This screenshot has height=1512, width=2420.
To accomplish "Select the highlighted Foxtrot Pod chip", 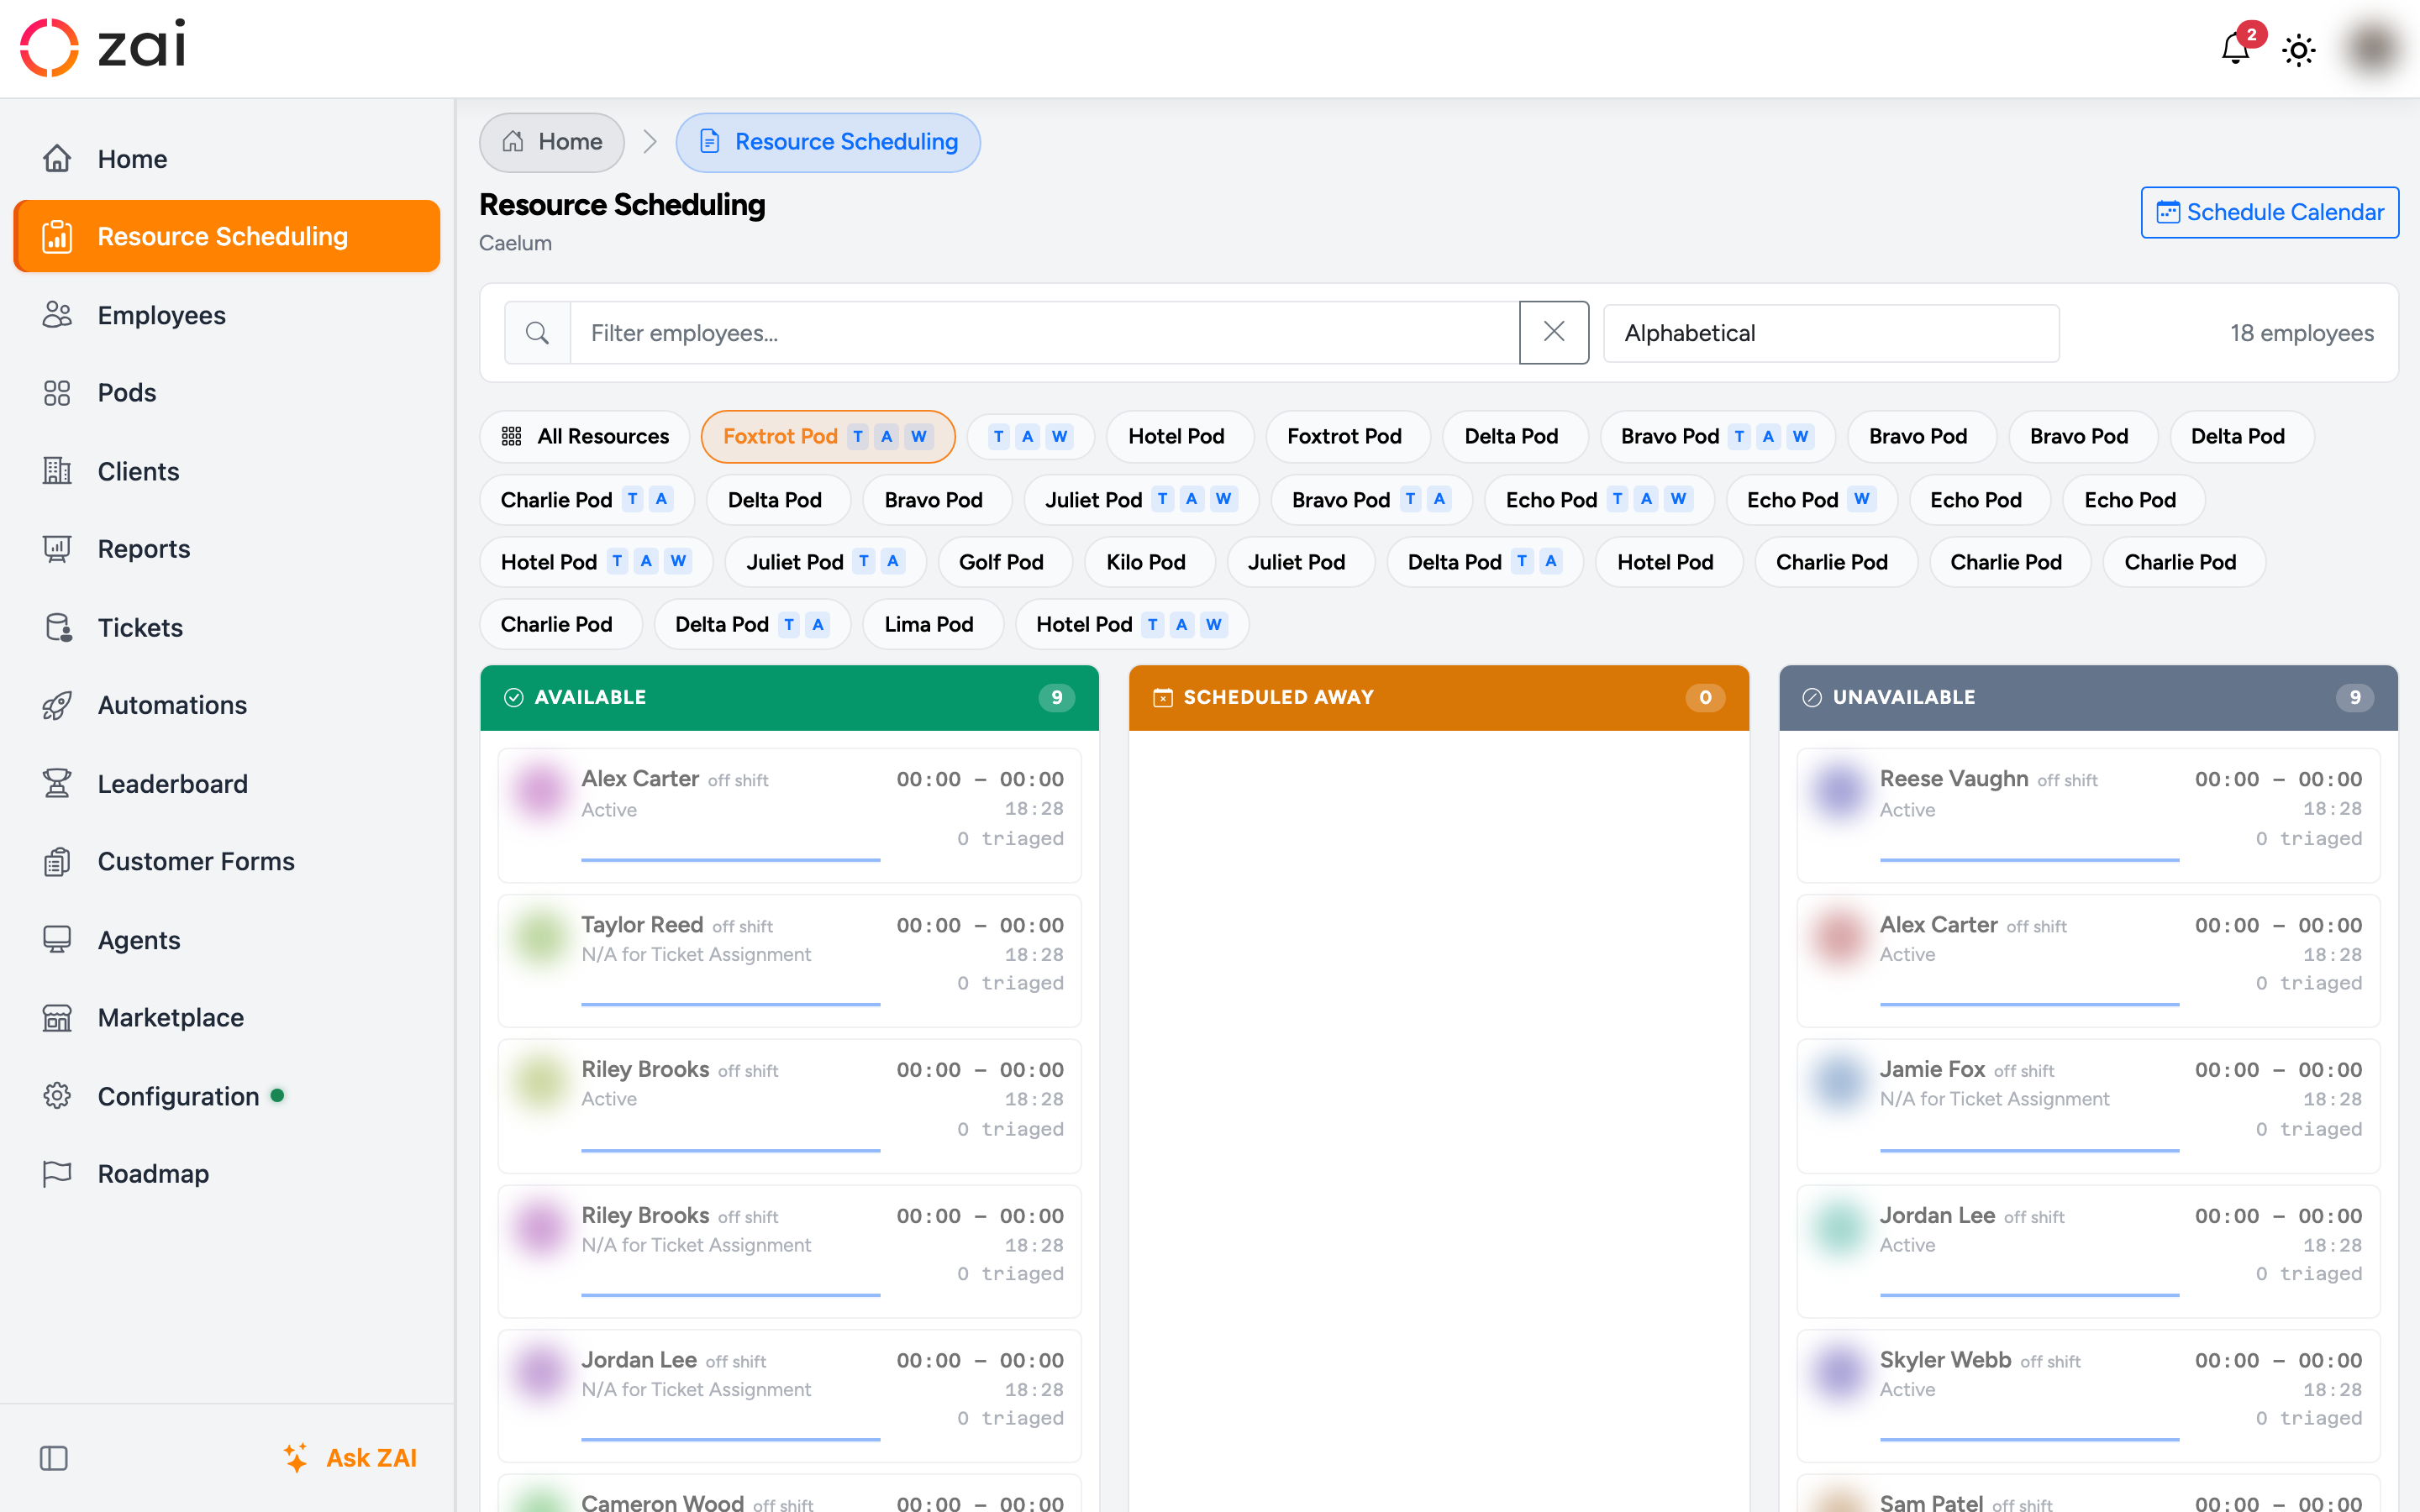I will (x=828, y=436).
